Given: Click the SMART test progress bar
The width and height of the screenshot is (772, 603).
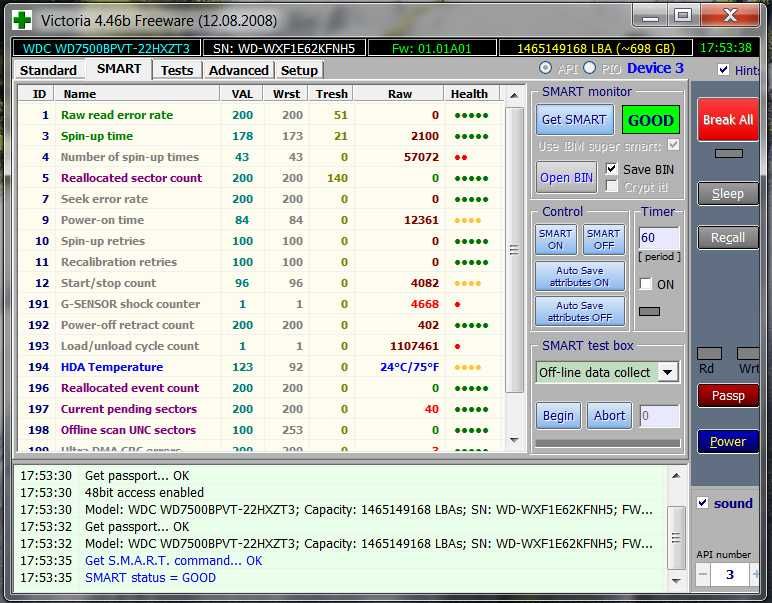Looking at the screenshot, I should pyautogui.click(x=608, y=443).
